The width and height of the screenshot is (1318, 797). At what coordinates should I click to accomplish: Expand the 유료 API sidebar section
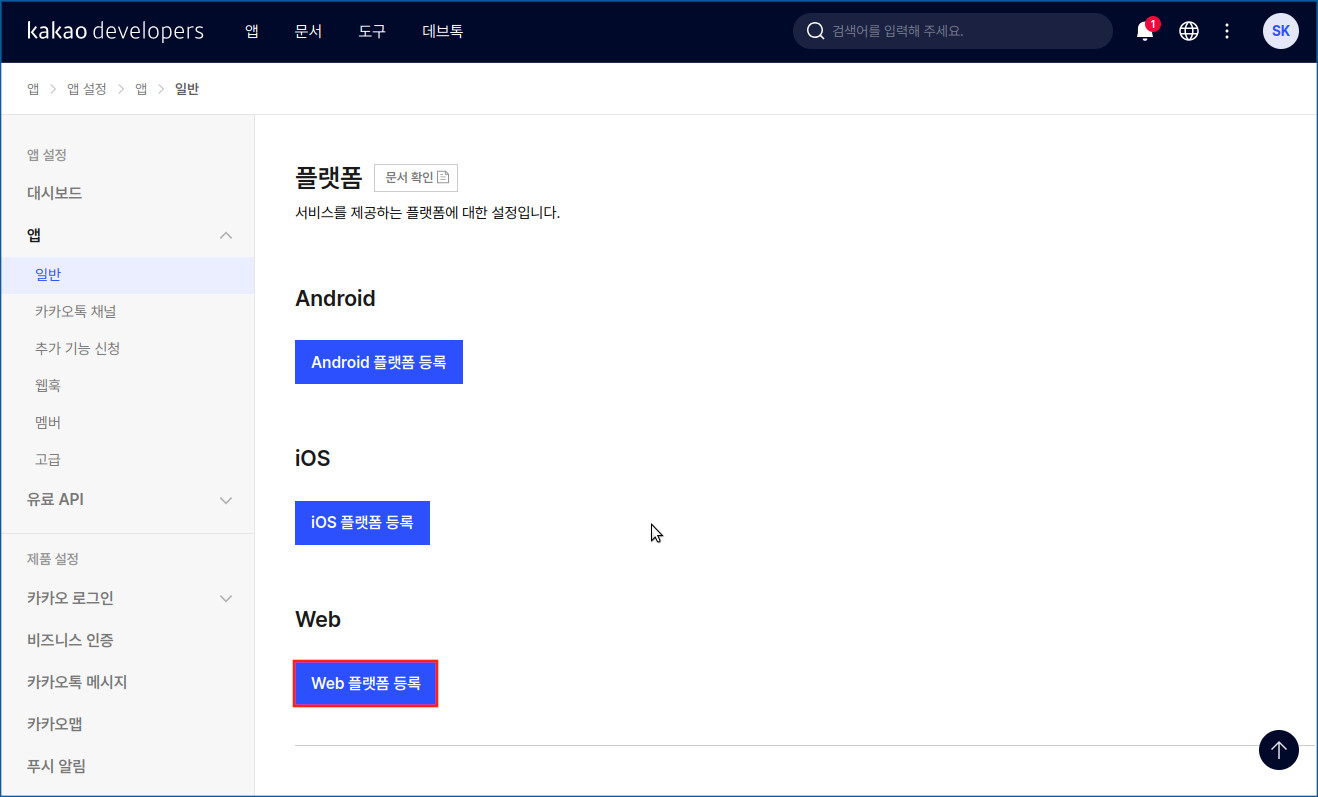coord(226,500)
